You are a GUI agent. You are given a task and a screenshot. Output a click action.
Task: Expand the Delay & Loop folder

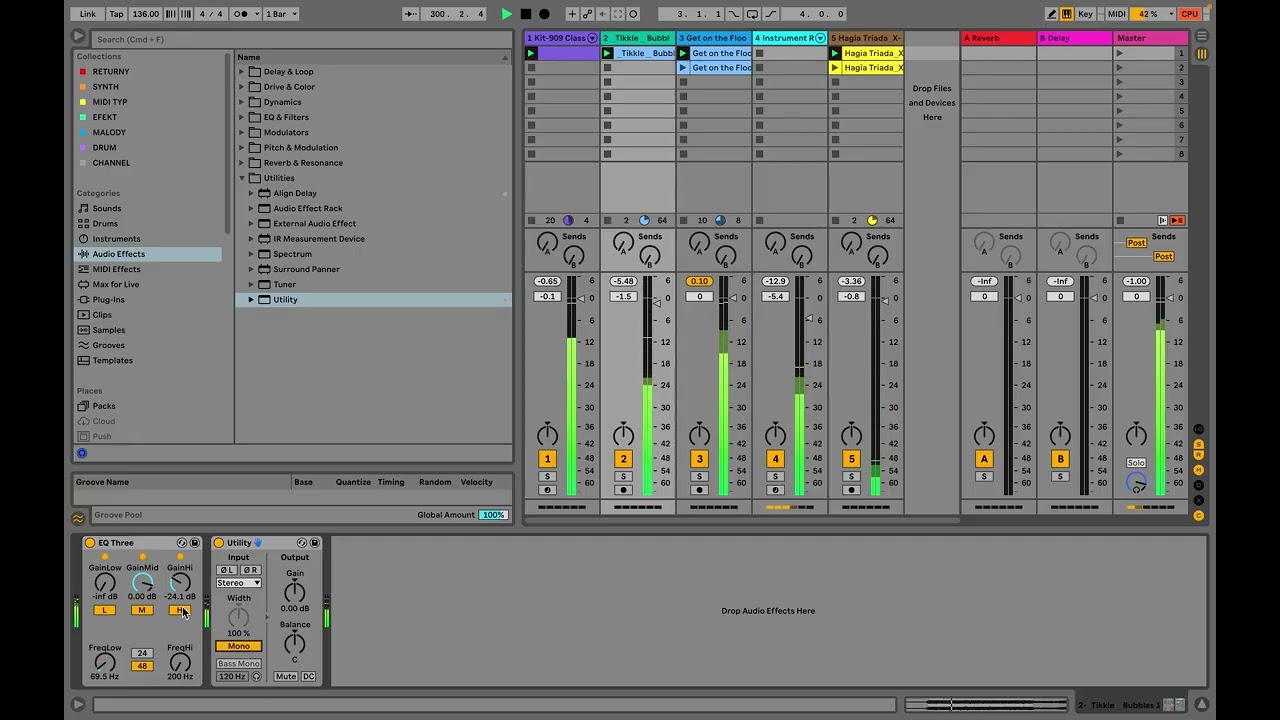242,72
